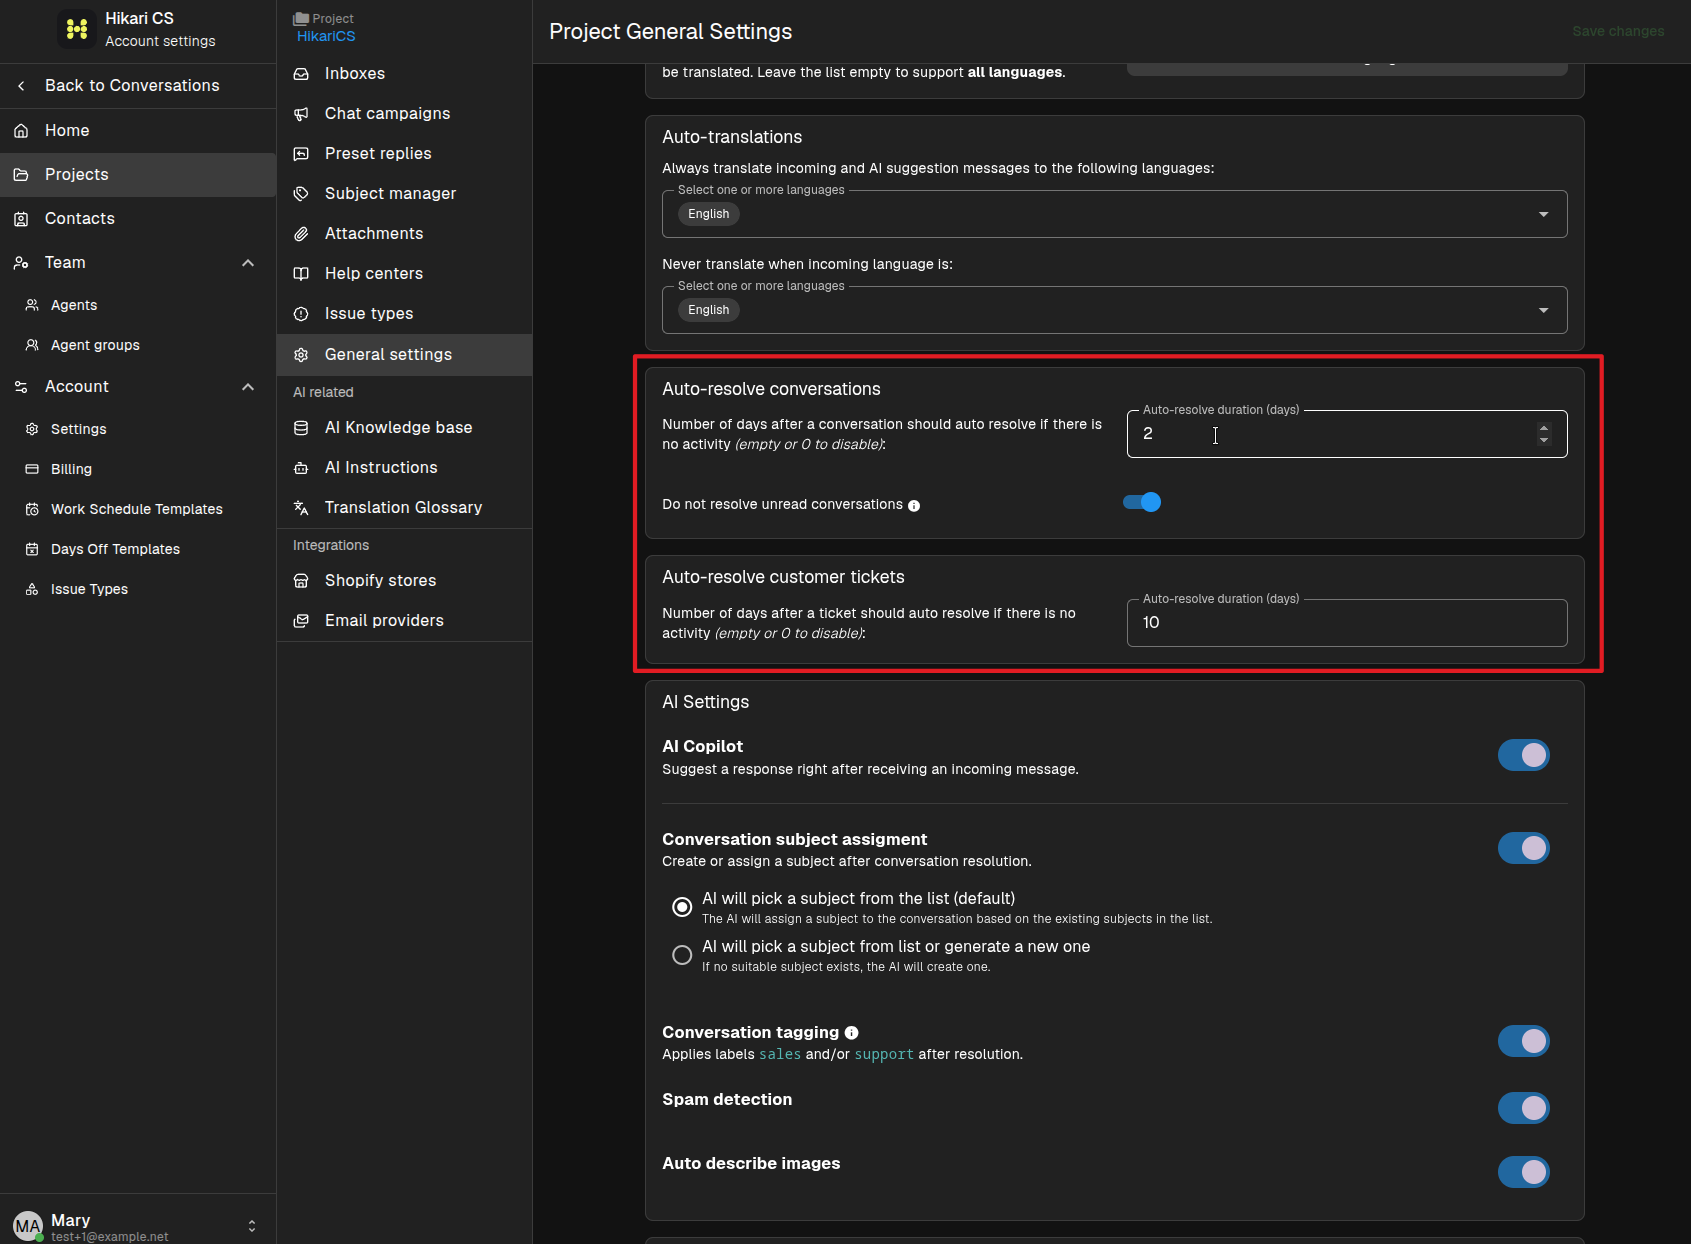The height and width of the screenshot is (1244, 1691).
Task: Toggle Do not resolve unread conversations switch
Action: point(1142,502)
